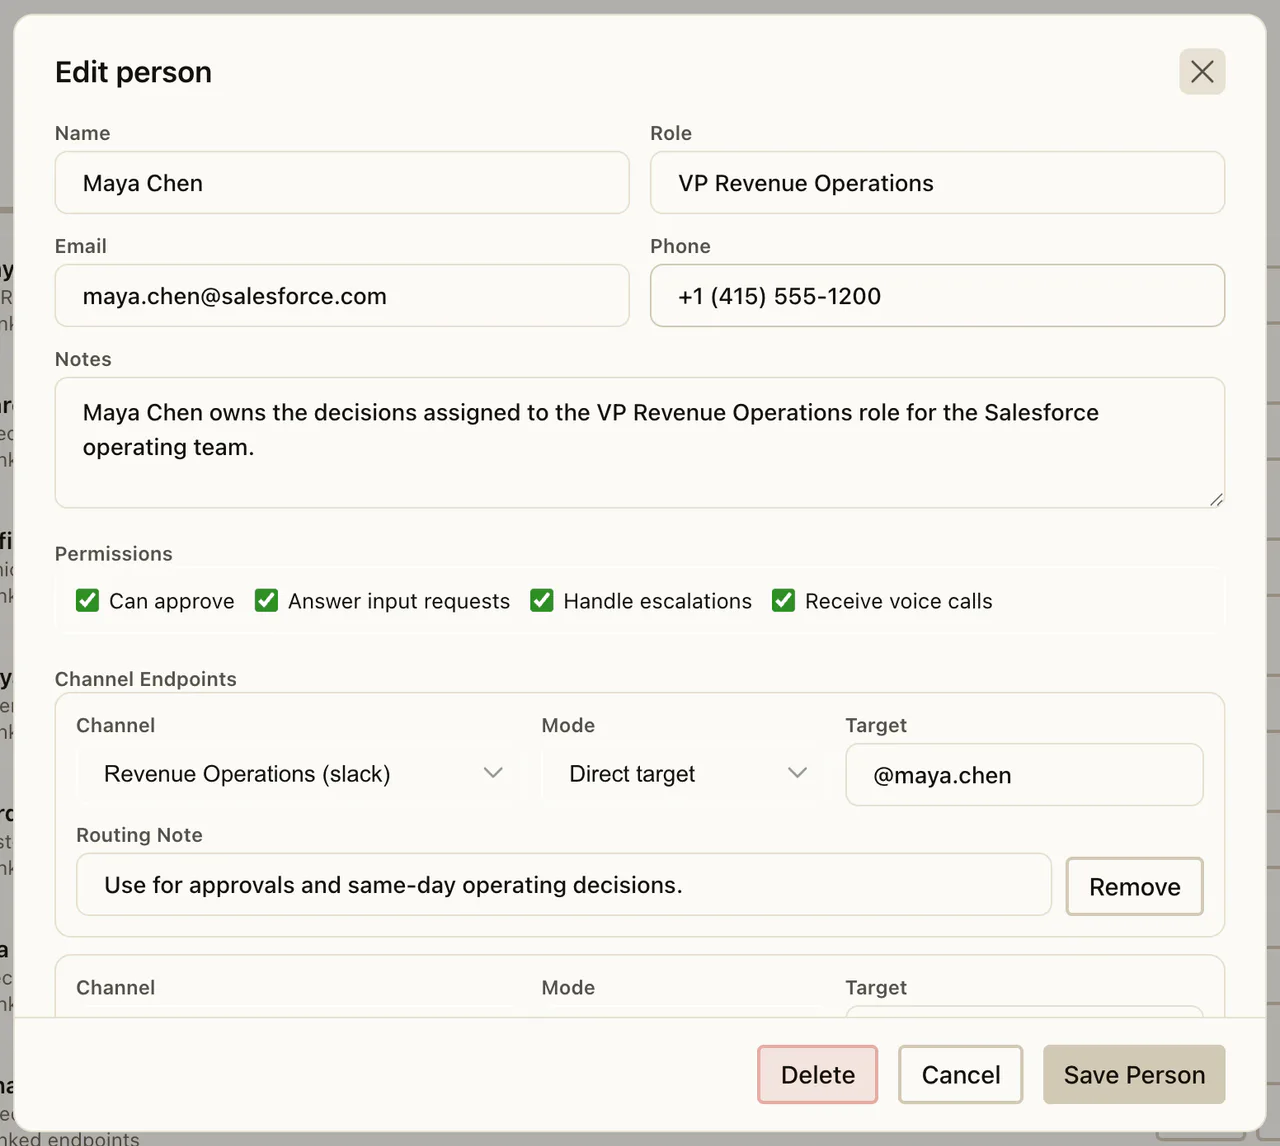Disable the Handle escalations checkbox
The width and height of the screenshot is (1280, 1146).
[542, 600]
